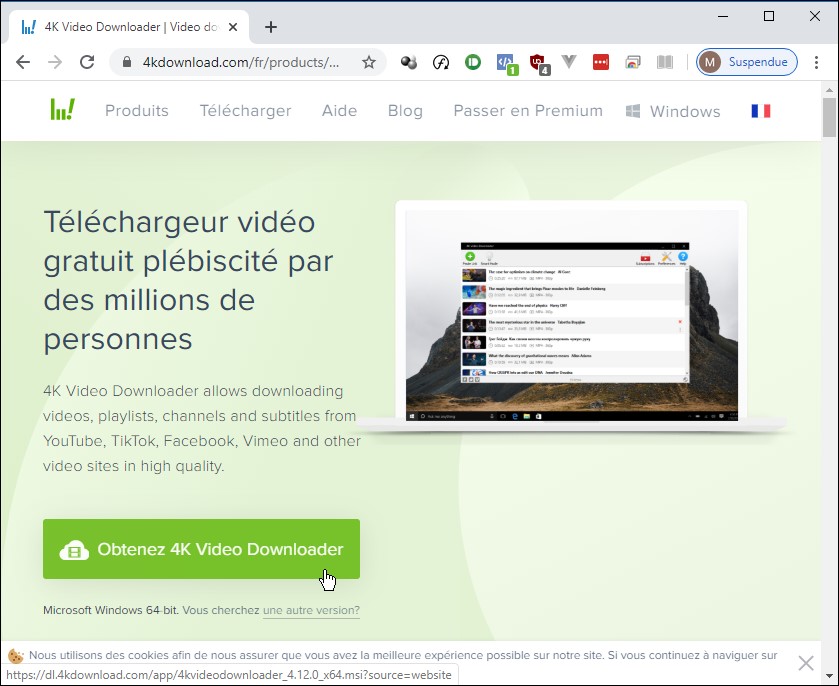Click the circular script 'f' extension icon
This screenshot has height=686, width=839.
[440, 63]
